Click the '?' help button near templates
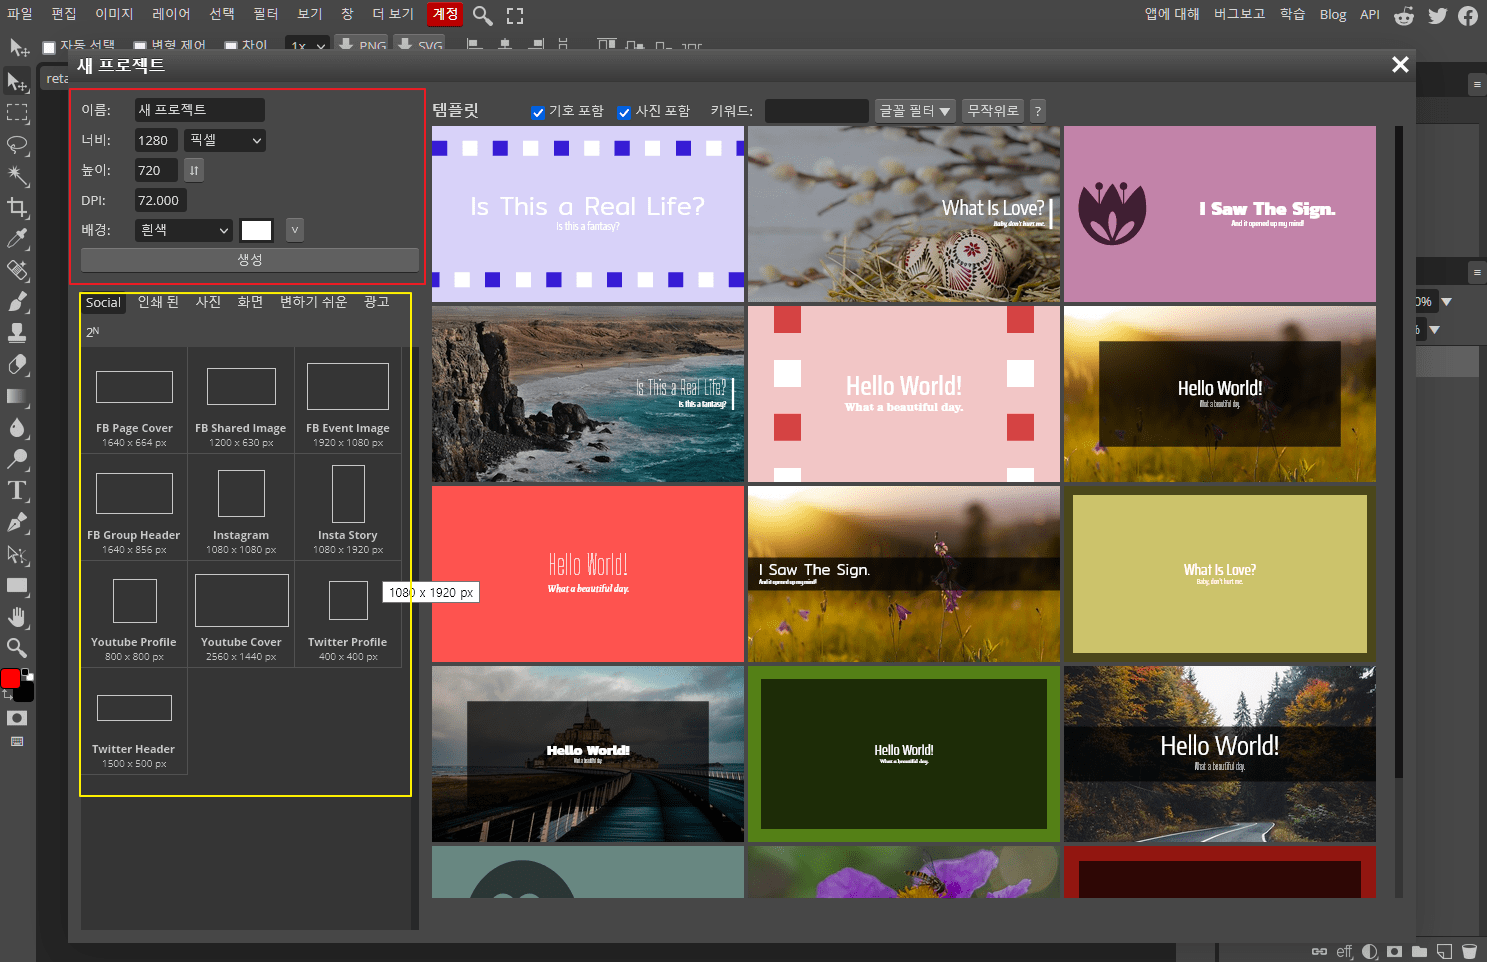The image size is (1487, 962). (1038, 111)
